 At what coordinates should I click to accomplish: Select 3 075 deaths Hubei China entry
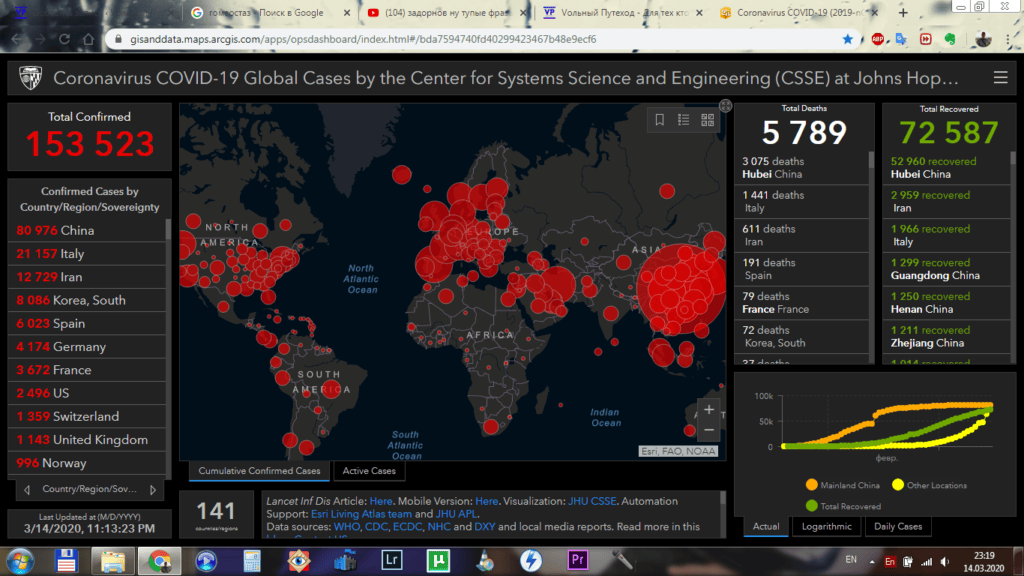pos(802,168)
